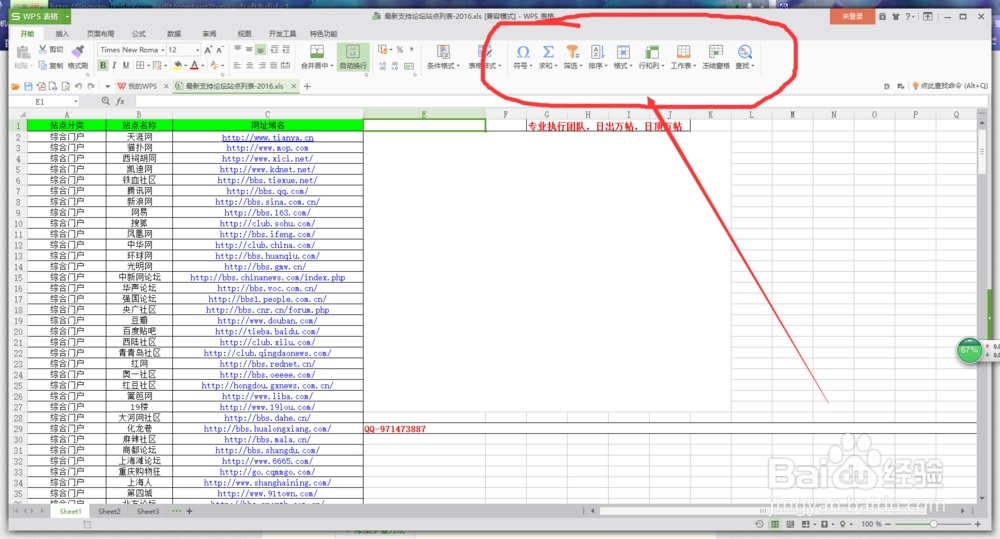
Task: Click the open folder icon in quick access bar
Action: coord(15,86)
